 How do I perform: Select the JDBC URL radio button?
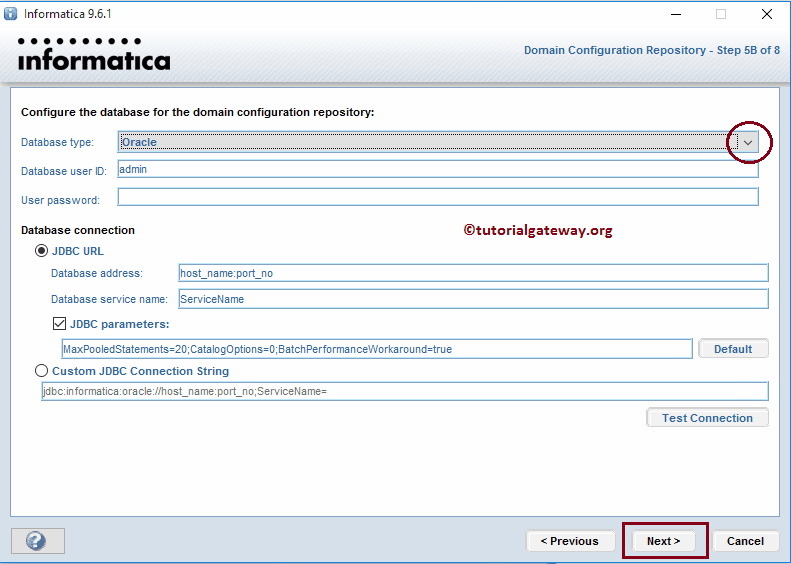(x=41, y=251)
